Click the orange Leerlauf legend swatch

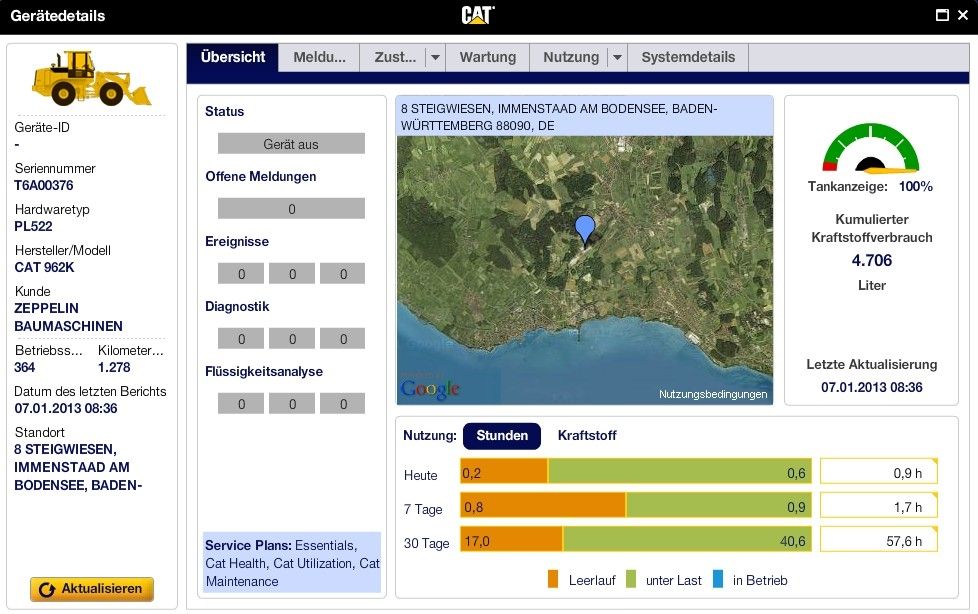(553, 579)
